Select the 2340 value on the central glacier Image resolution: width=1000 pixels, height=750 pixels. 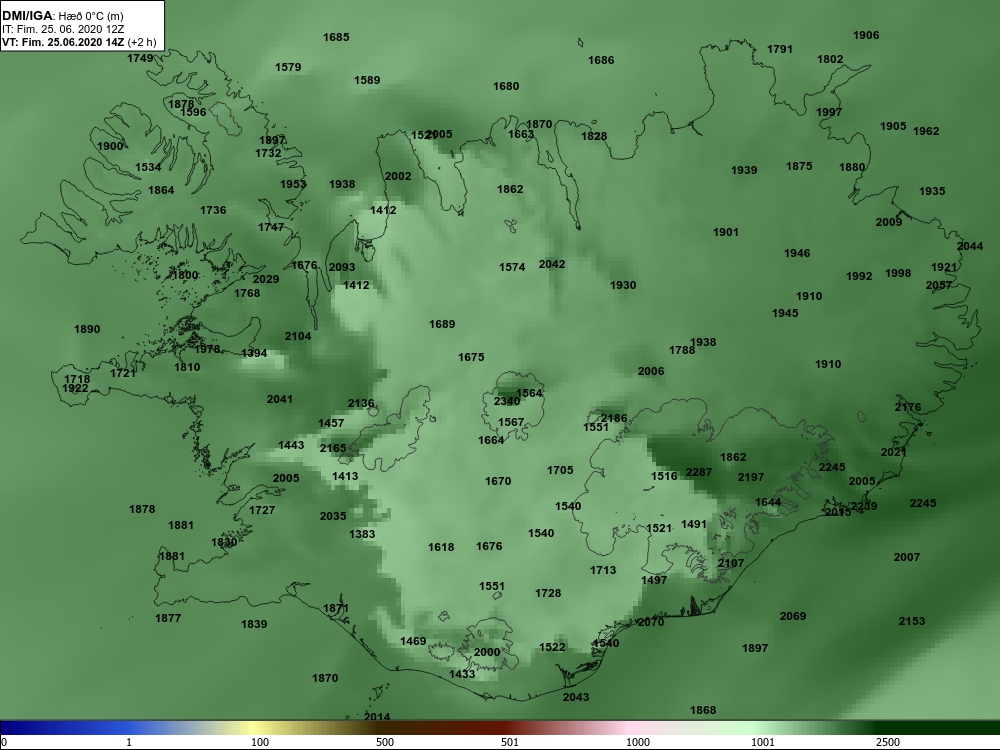(507, 401)
